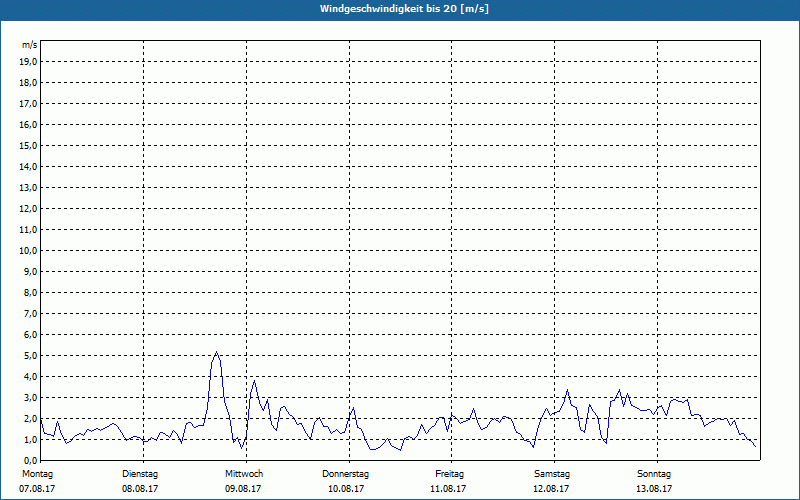Select the 17,0 axis value
This screenshot has height=500, width=800.
pyautogui.click(x=29, y=104)
